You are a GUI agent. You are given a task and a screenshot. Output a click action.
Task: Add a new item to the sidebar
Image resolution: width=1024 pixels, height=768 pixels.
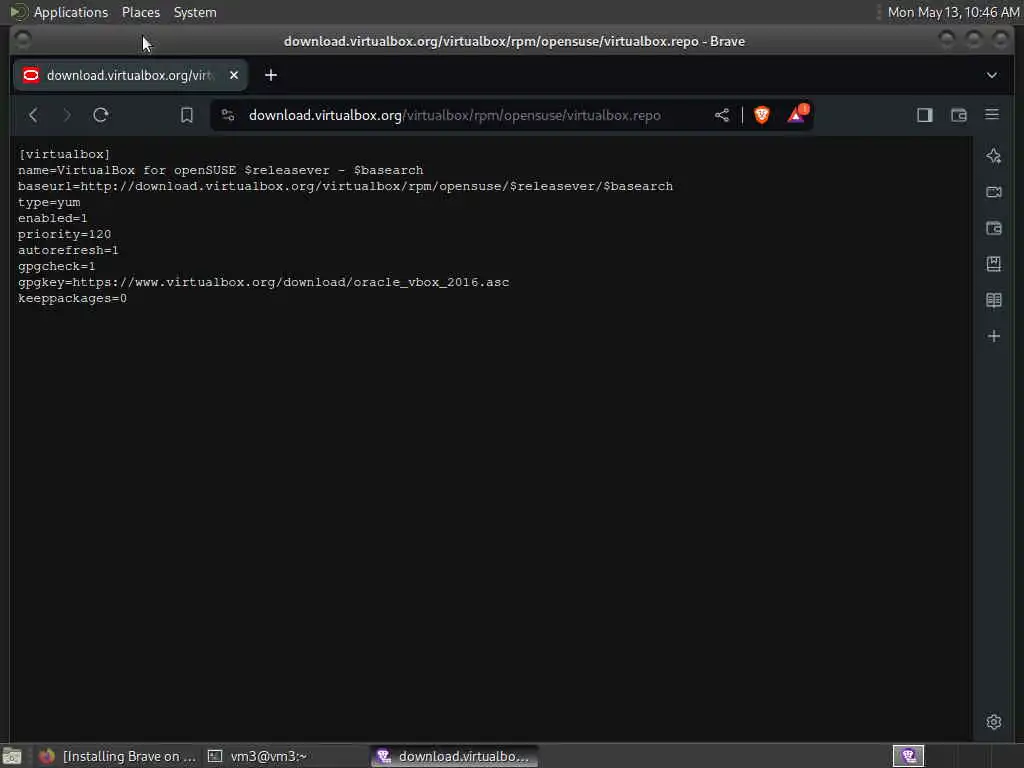point(994,336)
